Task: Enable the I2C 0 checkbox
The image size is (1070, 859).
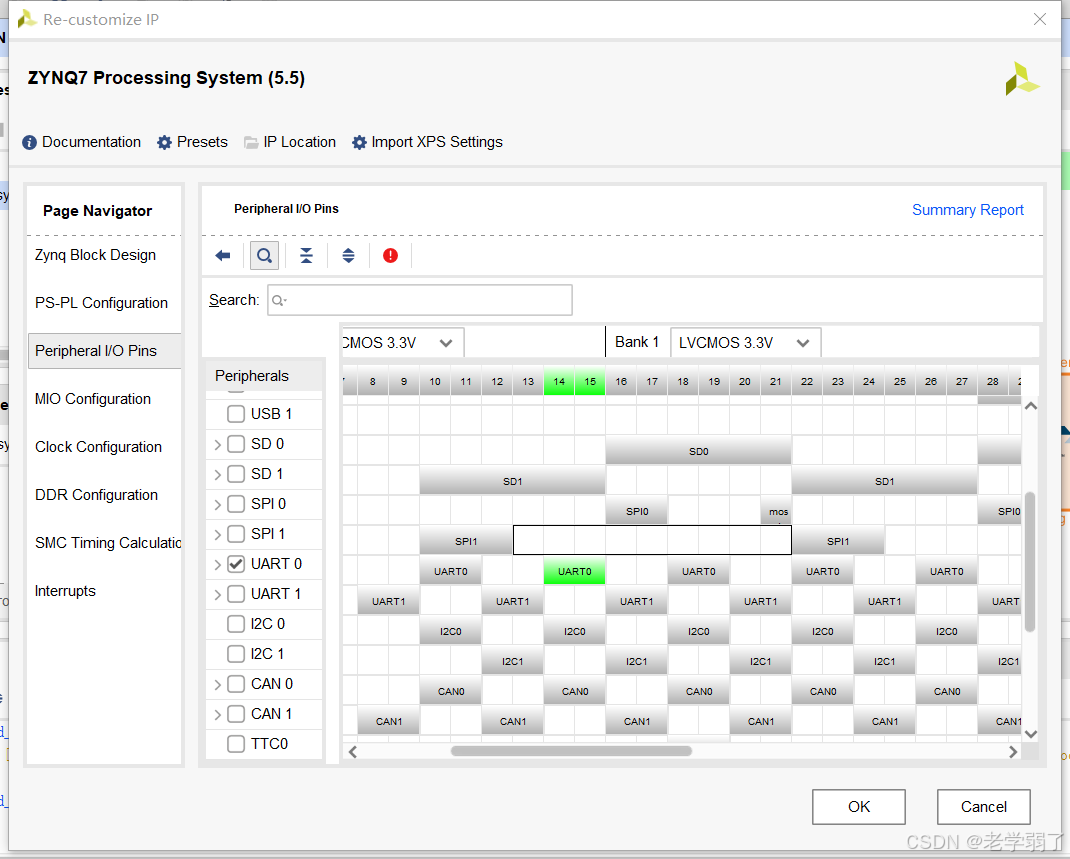Action: (x=236, y=624)
